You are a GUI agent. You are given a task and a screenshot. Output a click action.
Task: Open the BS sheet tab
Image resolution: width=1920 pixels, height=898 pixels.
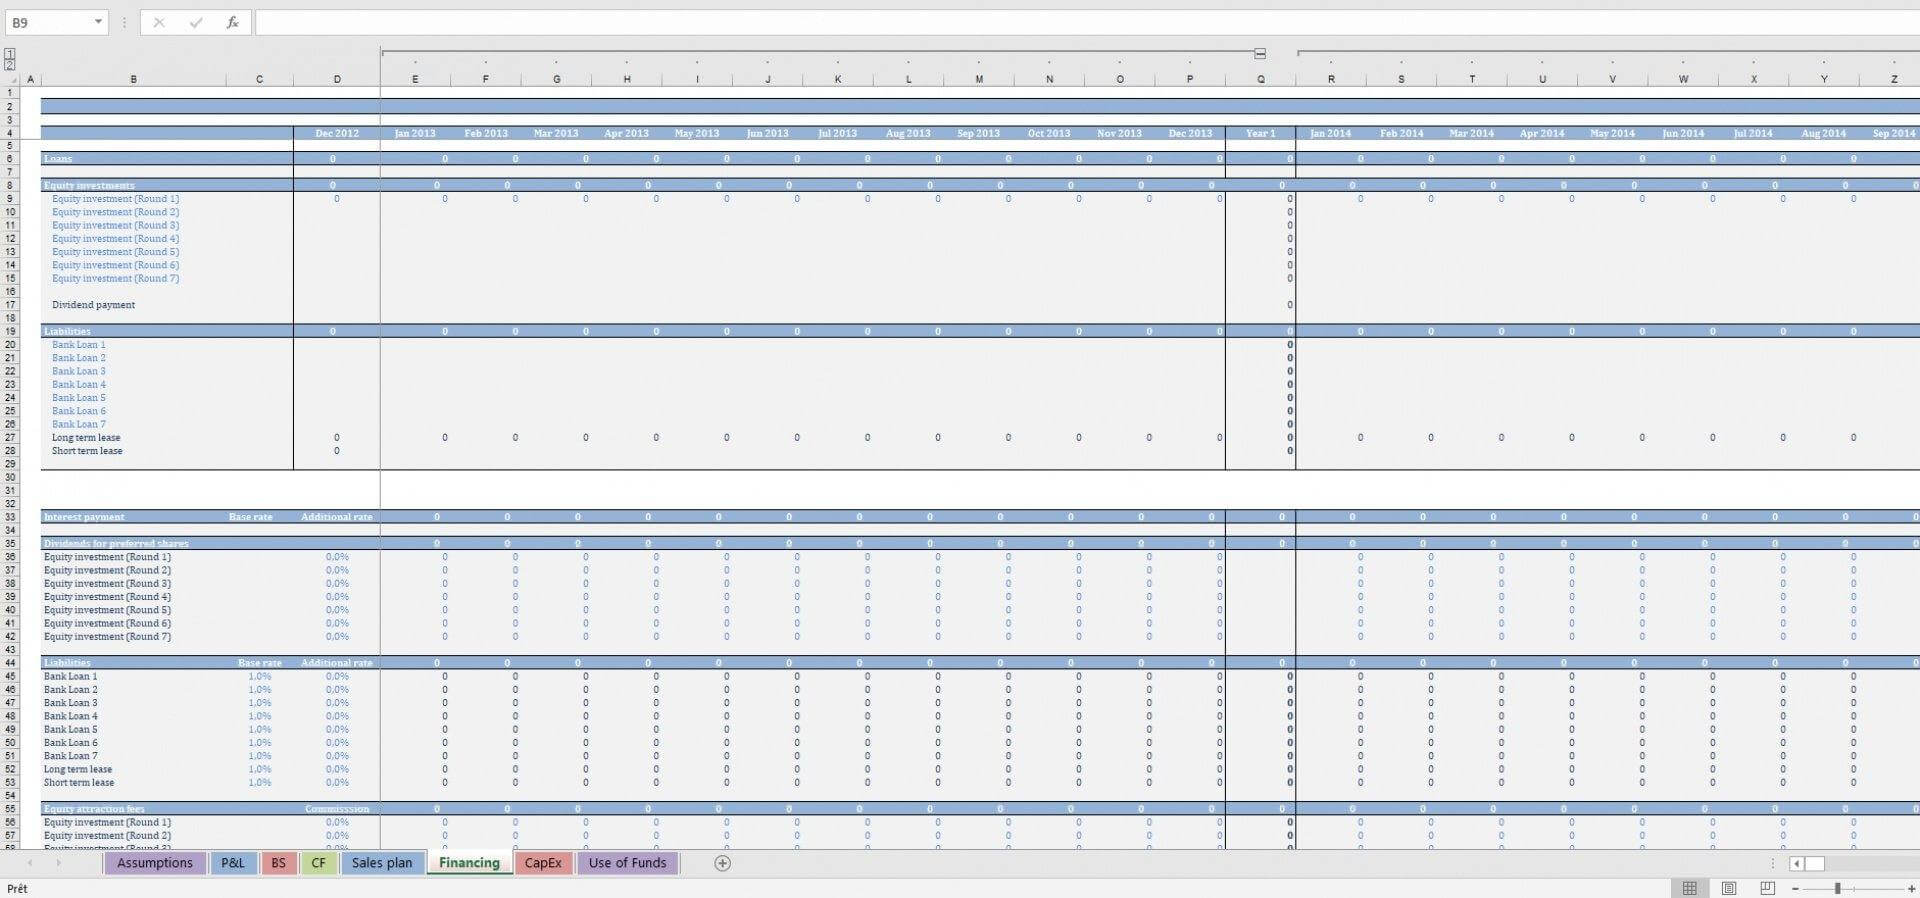tap(278, 863)
